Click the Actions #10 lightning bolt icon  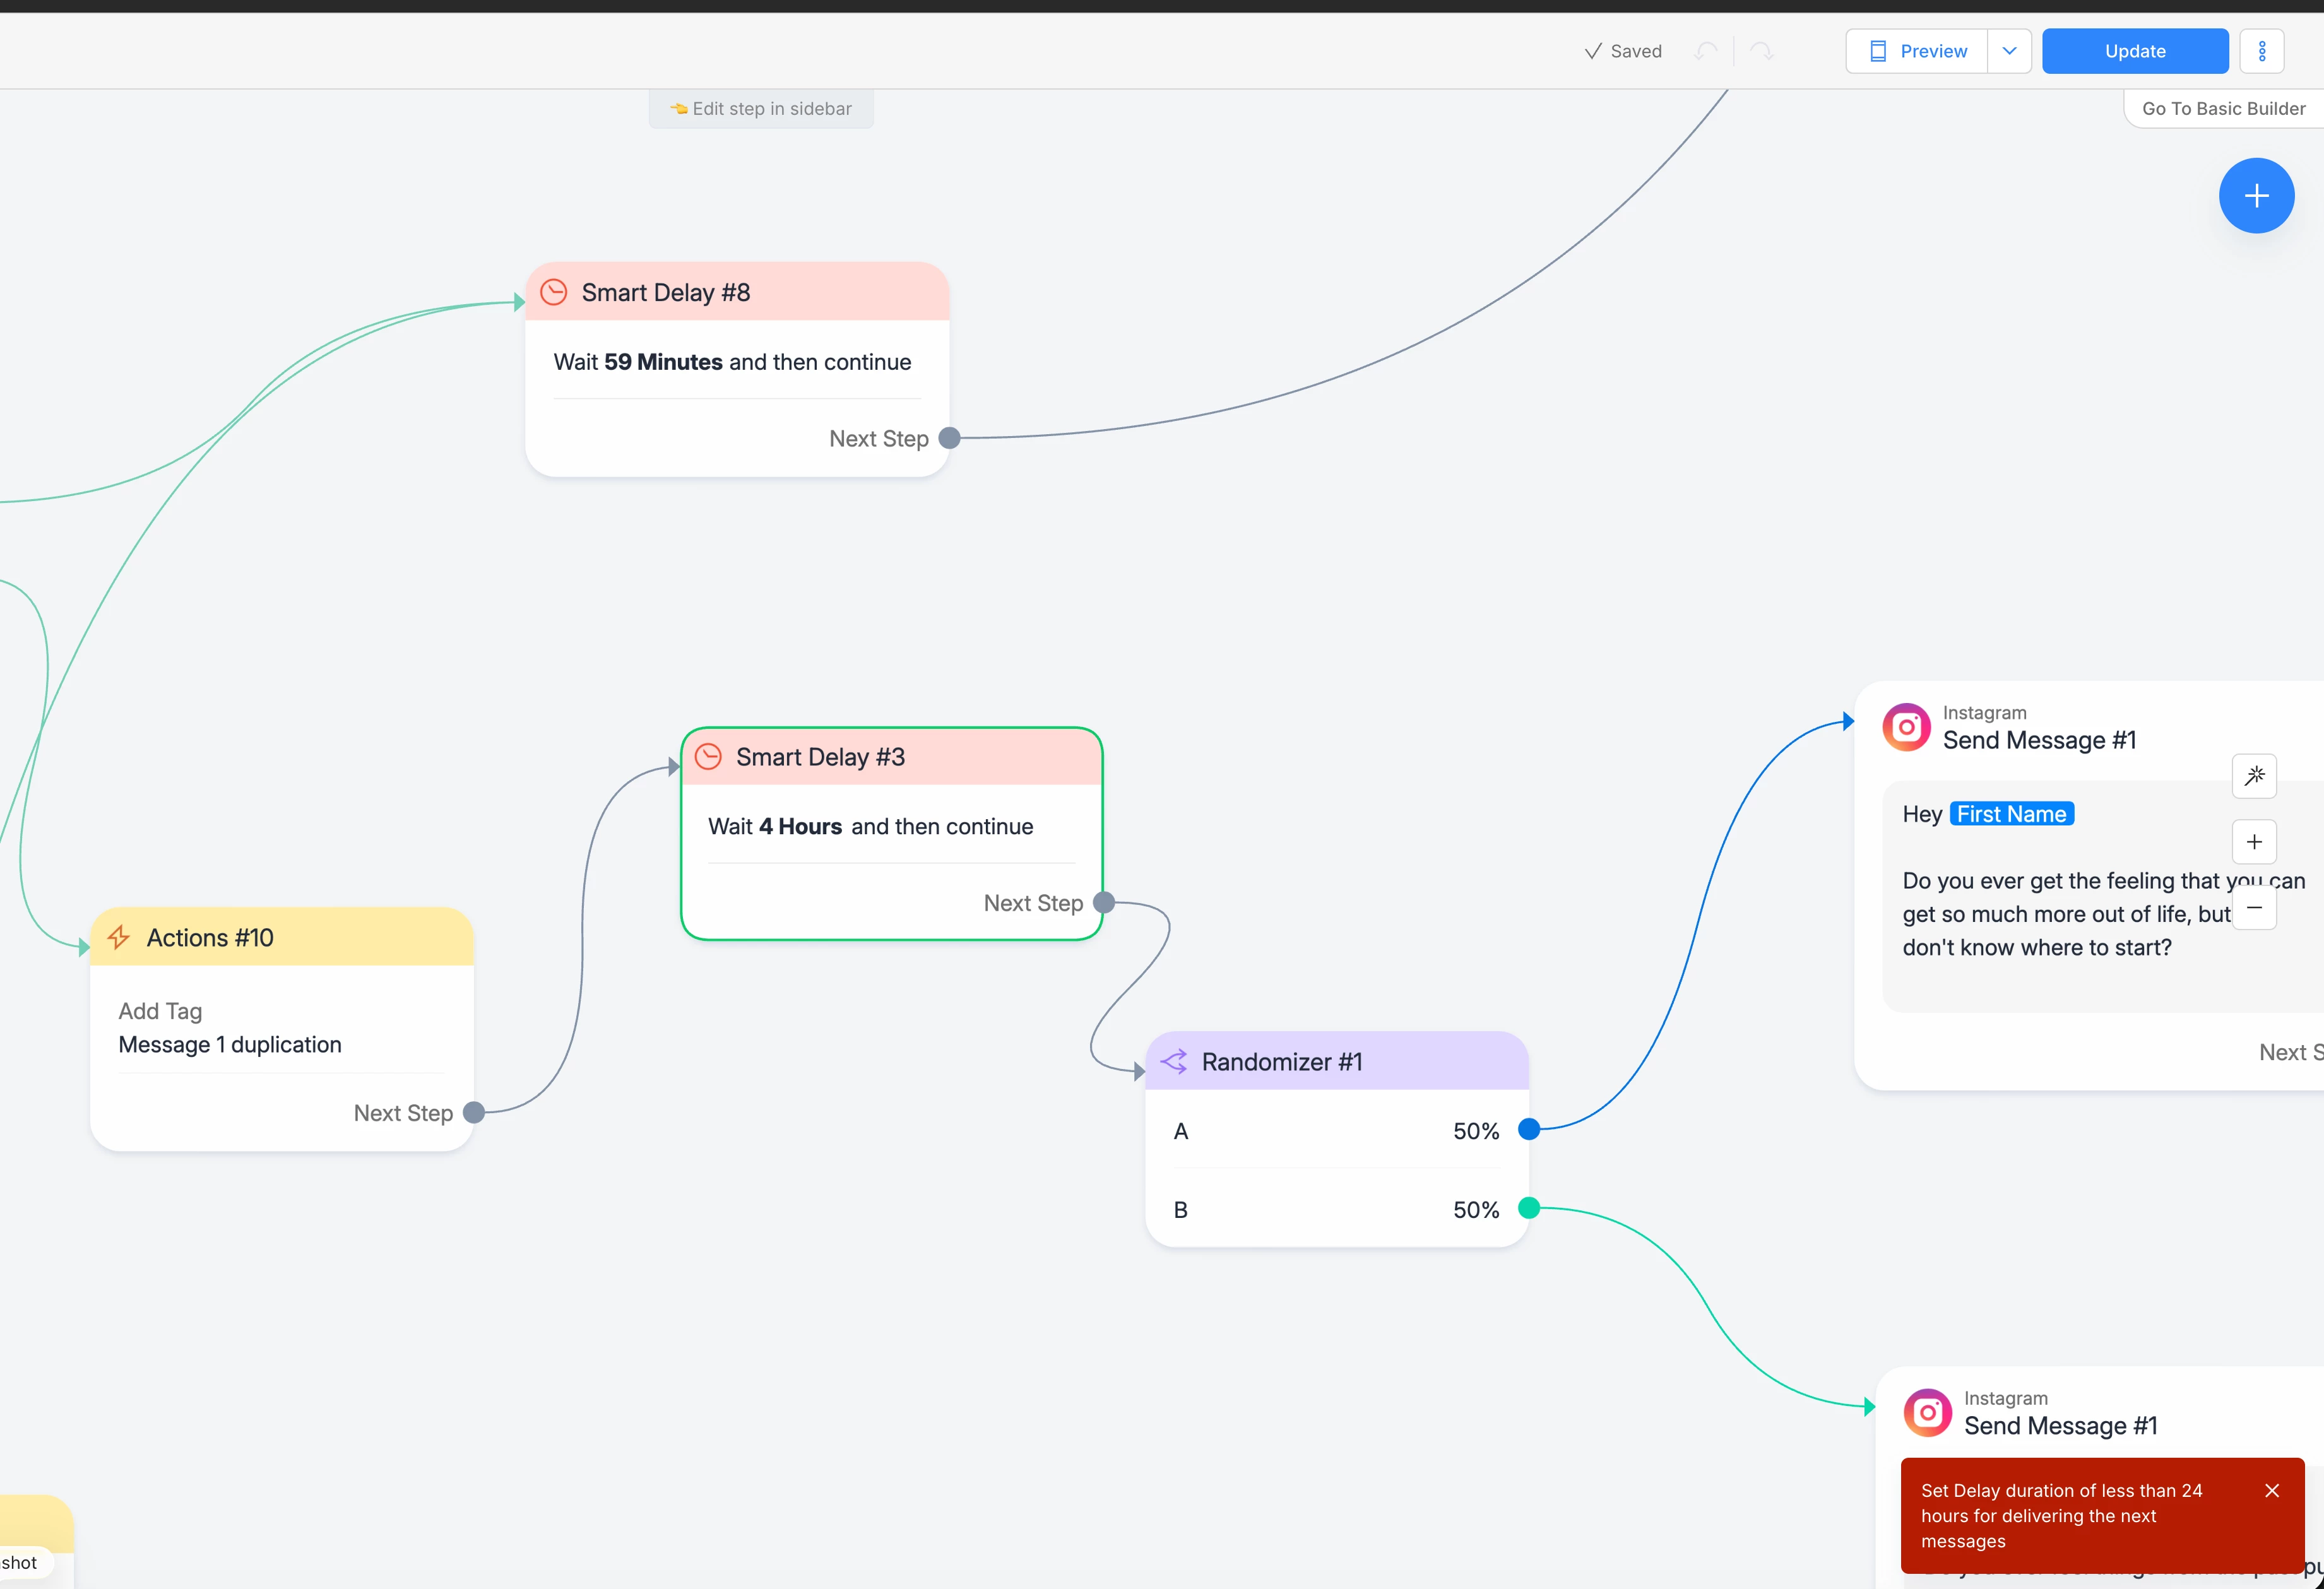119,937
